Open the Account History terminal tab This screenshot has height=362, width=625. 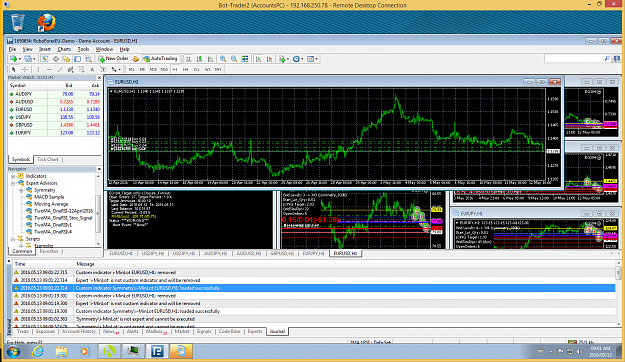(x=79, y=332)
